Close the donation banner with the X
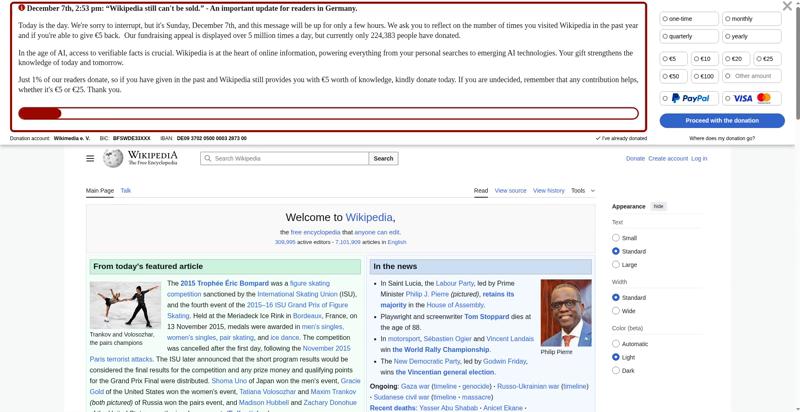Viewport: 800px width, 412px height. (x=787, y=6)
